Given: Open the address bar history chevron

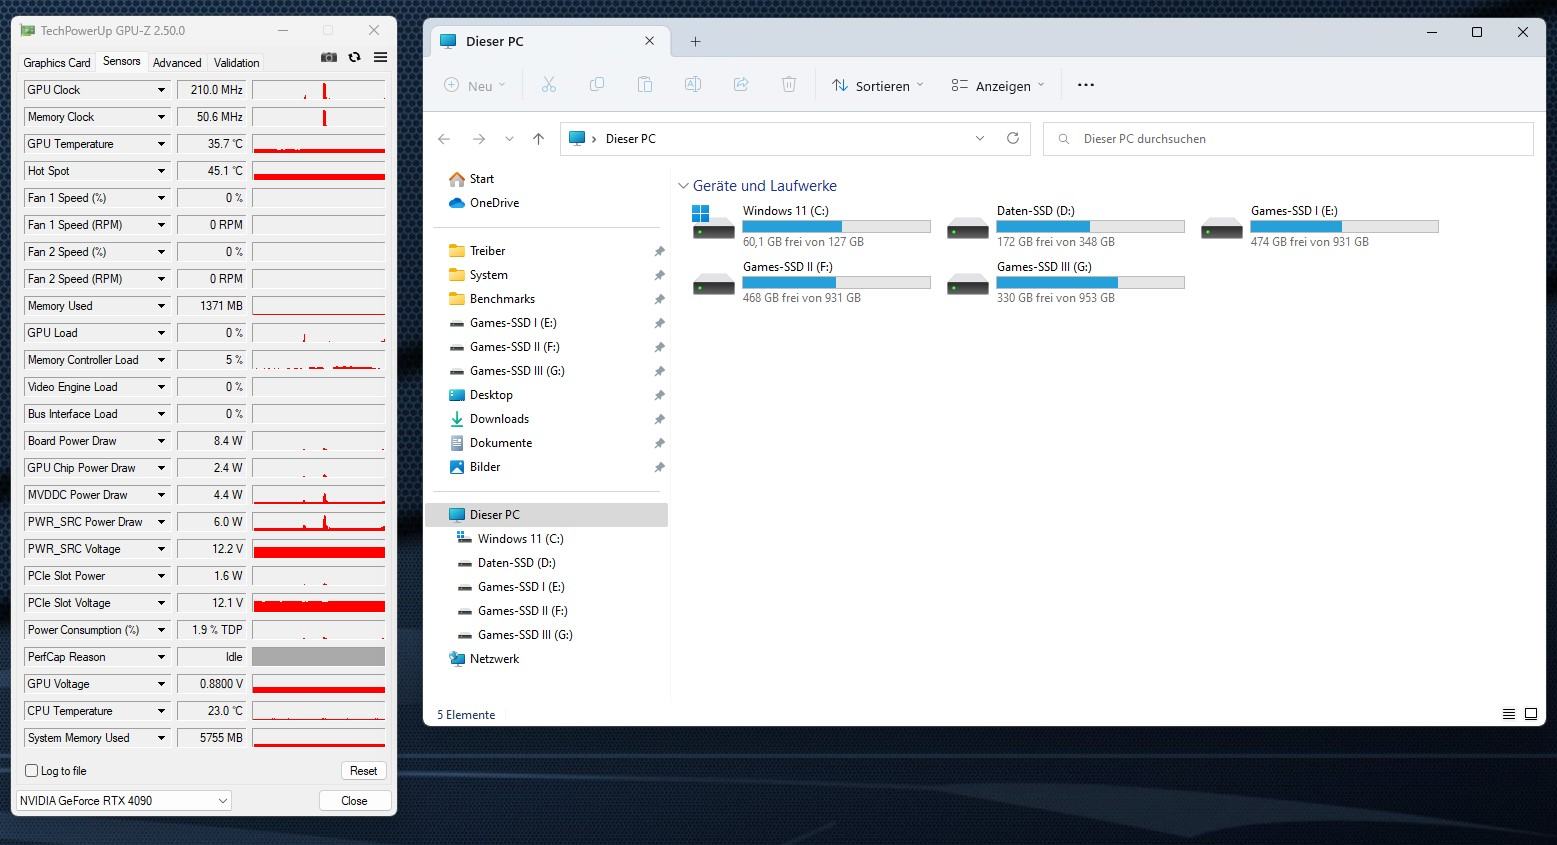Looking at the screenshot, I should [980, 138].
